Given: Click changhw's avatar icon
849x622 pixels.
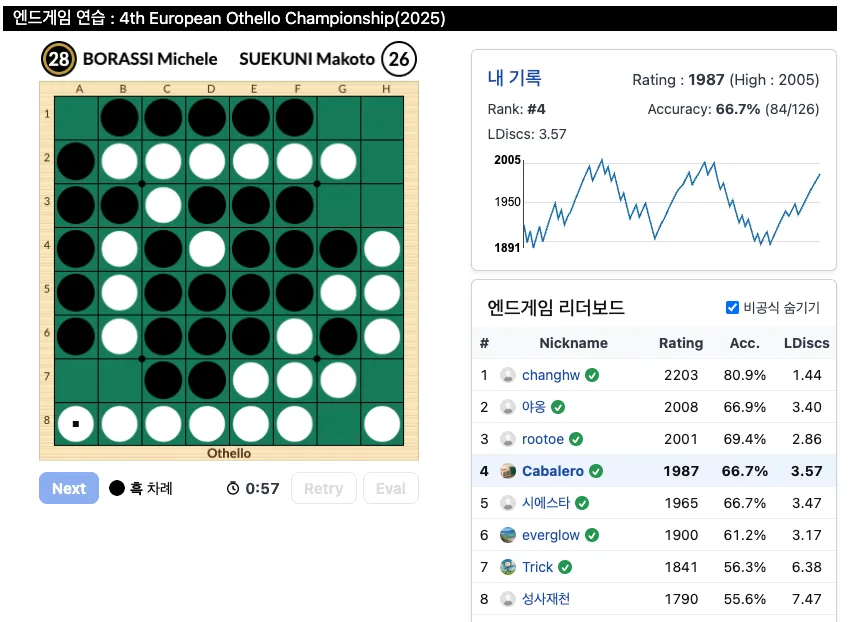Looking at the screenshot, I should coord(507,375).
